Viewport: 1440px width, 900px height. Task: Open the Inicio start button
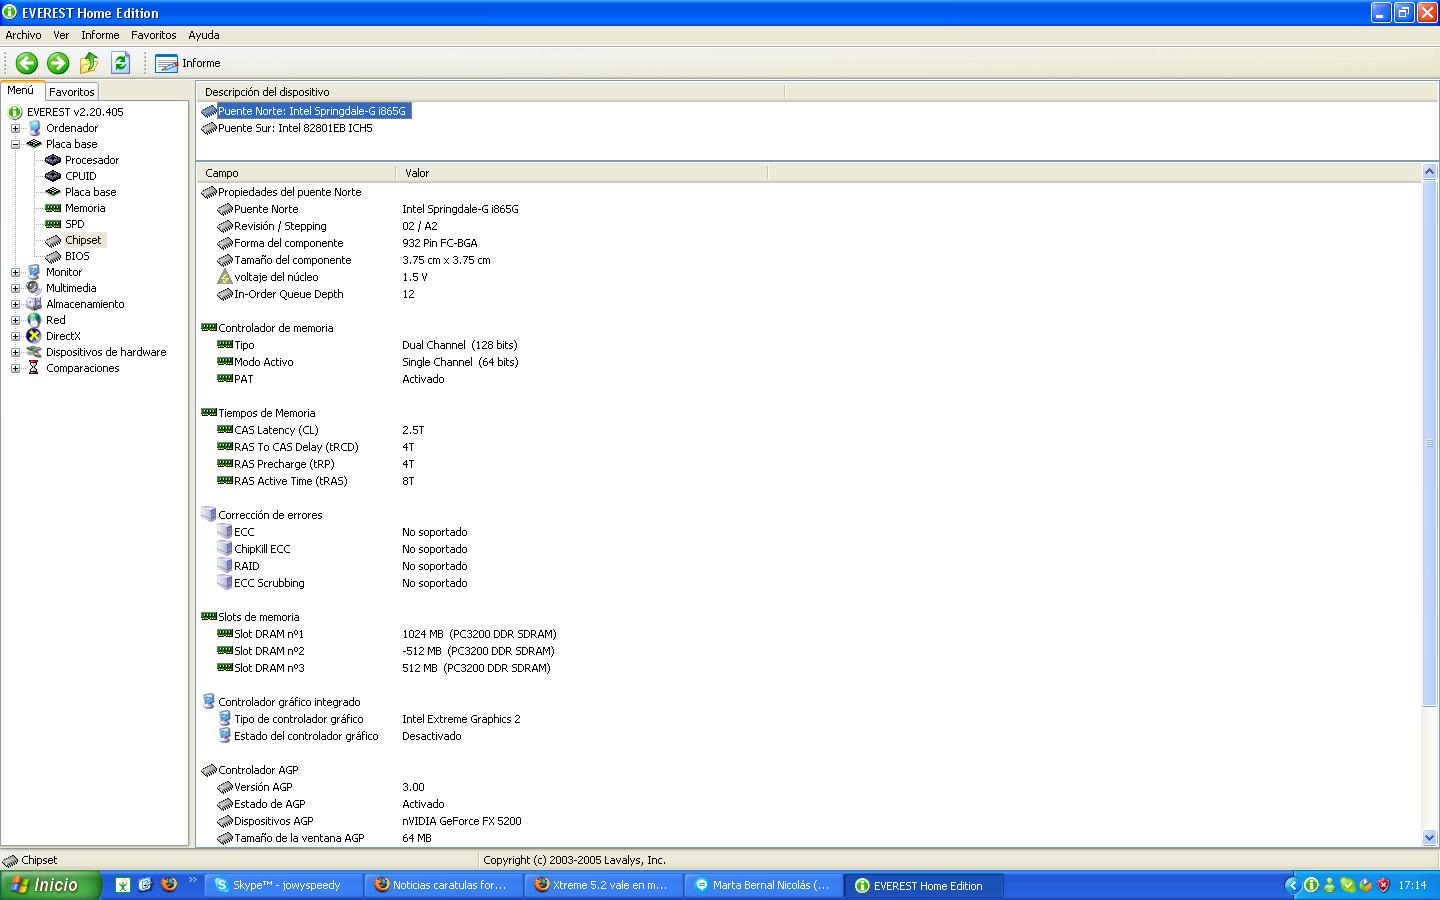[x=51, y=885]
